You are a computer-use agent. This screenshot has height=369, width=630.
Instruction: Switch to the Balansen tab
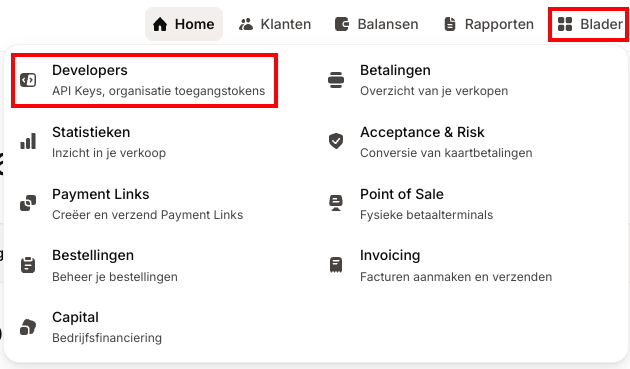coord(376,24)
